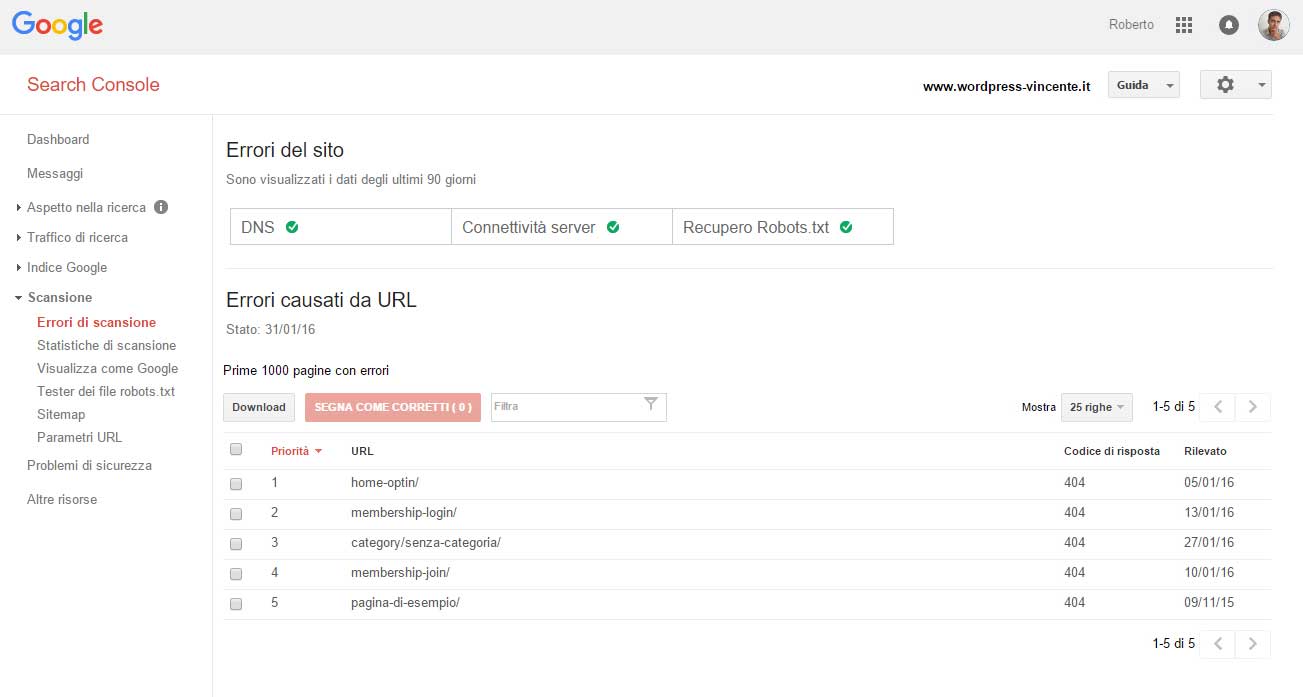
Task: Open Dashboard in the sidebar
Action: 58,140
